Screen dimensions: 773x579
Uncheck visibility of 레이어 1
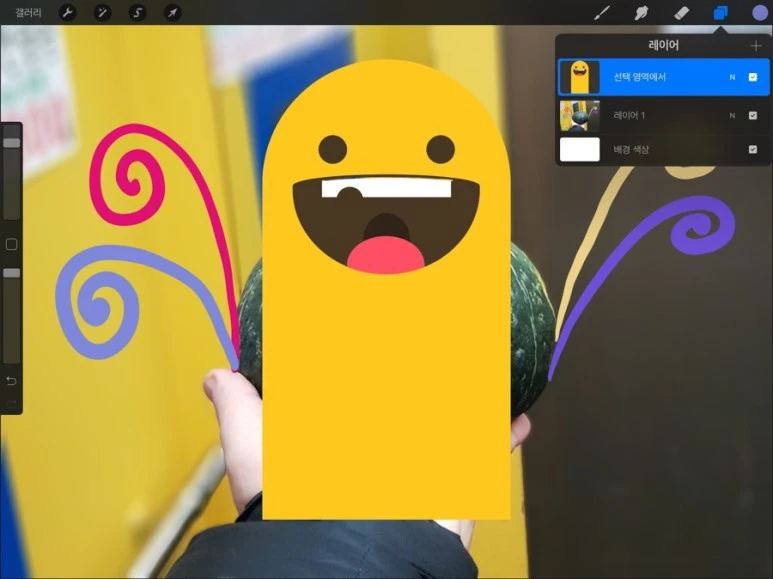point(753,116)
